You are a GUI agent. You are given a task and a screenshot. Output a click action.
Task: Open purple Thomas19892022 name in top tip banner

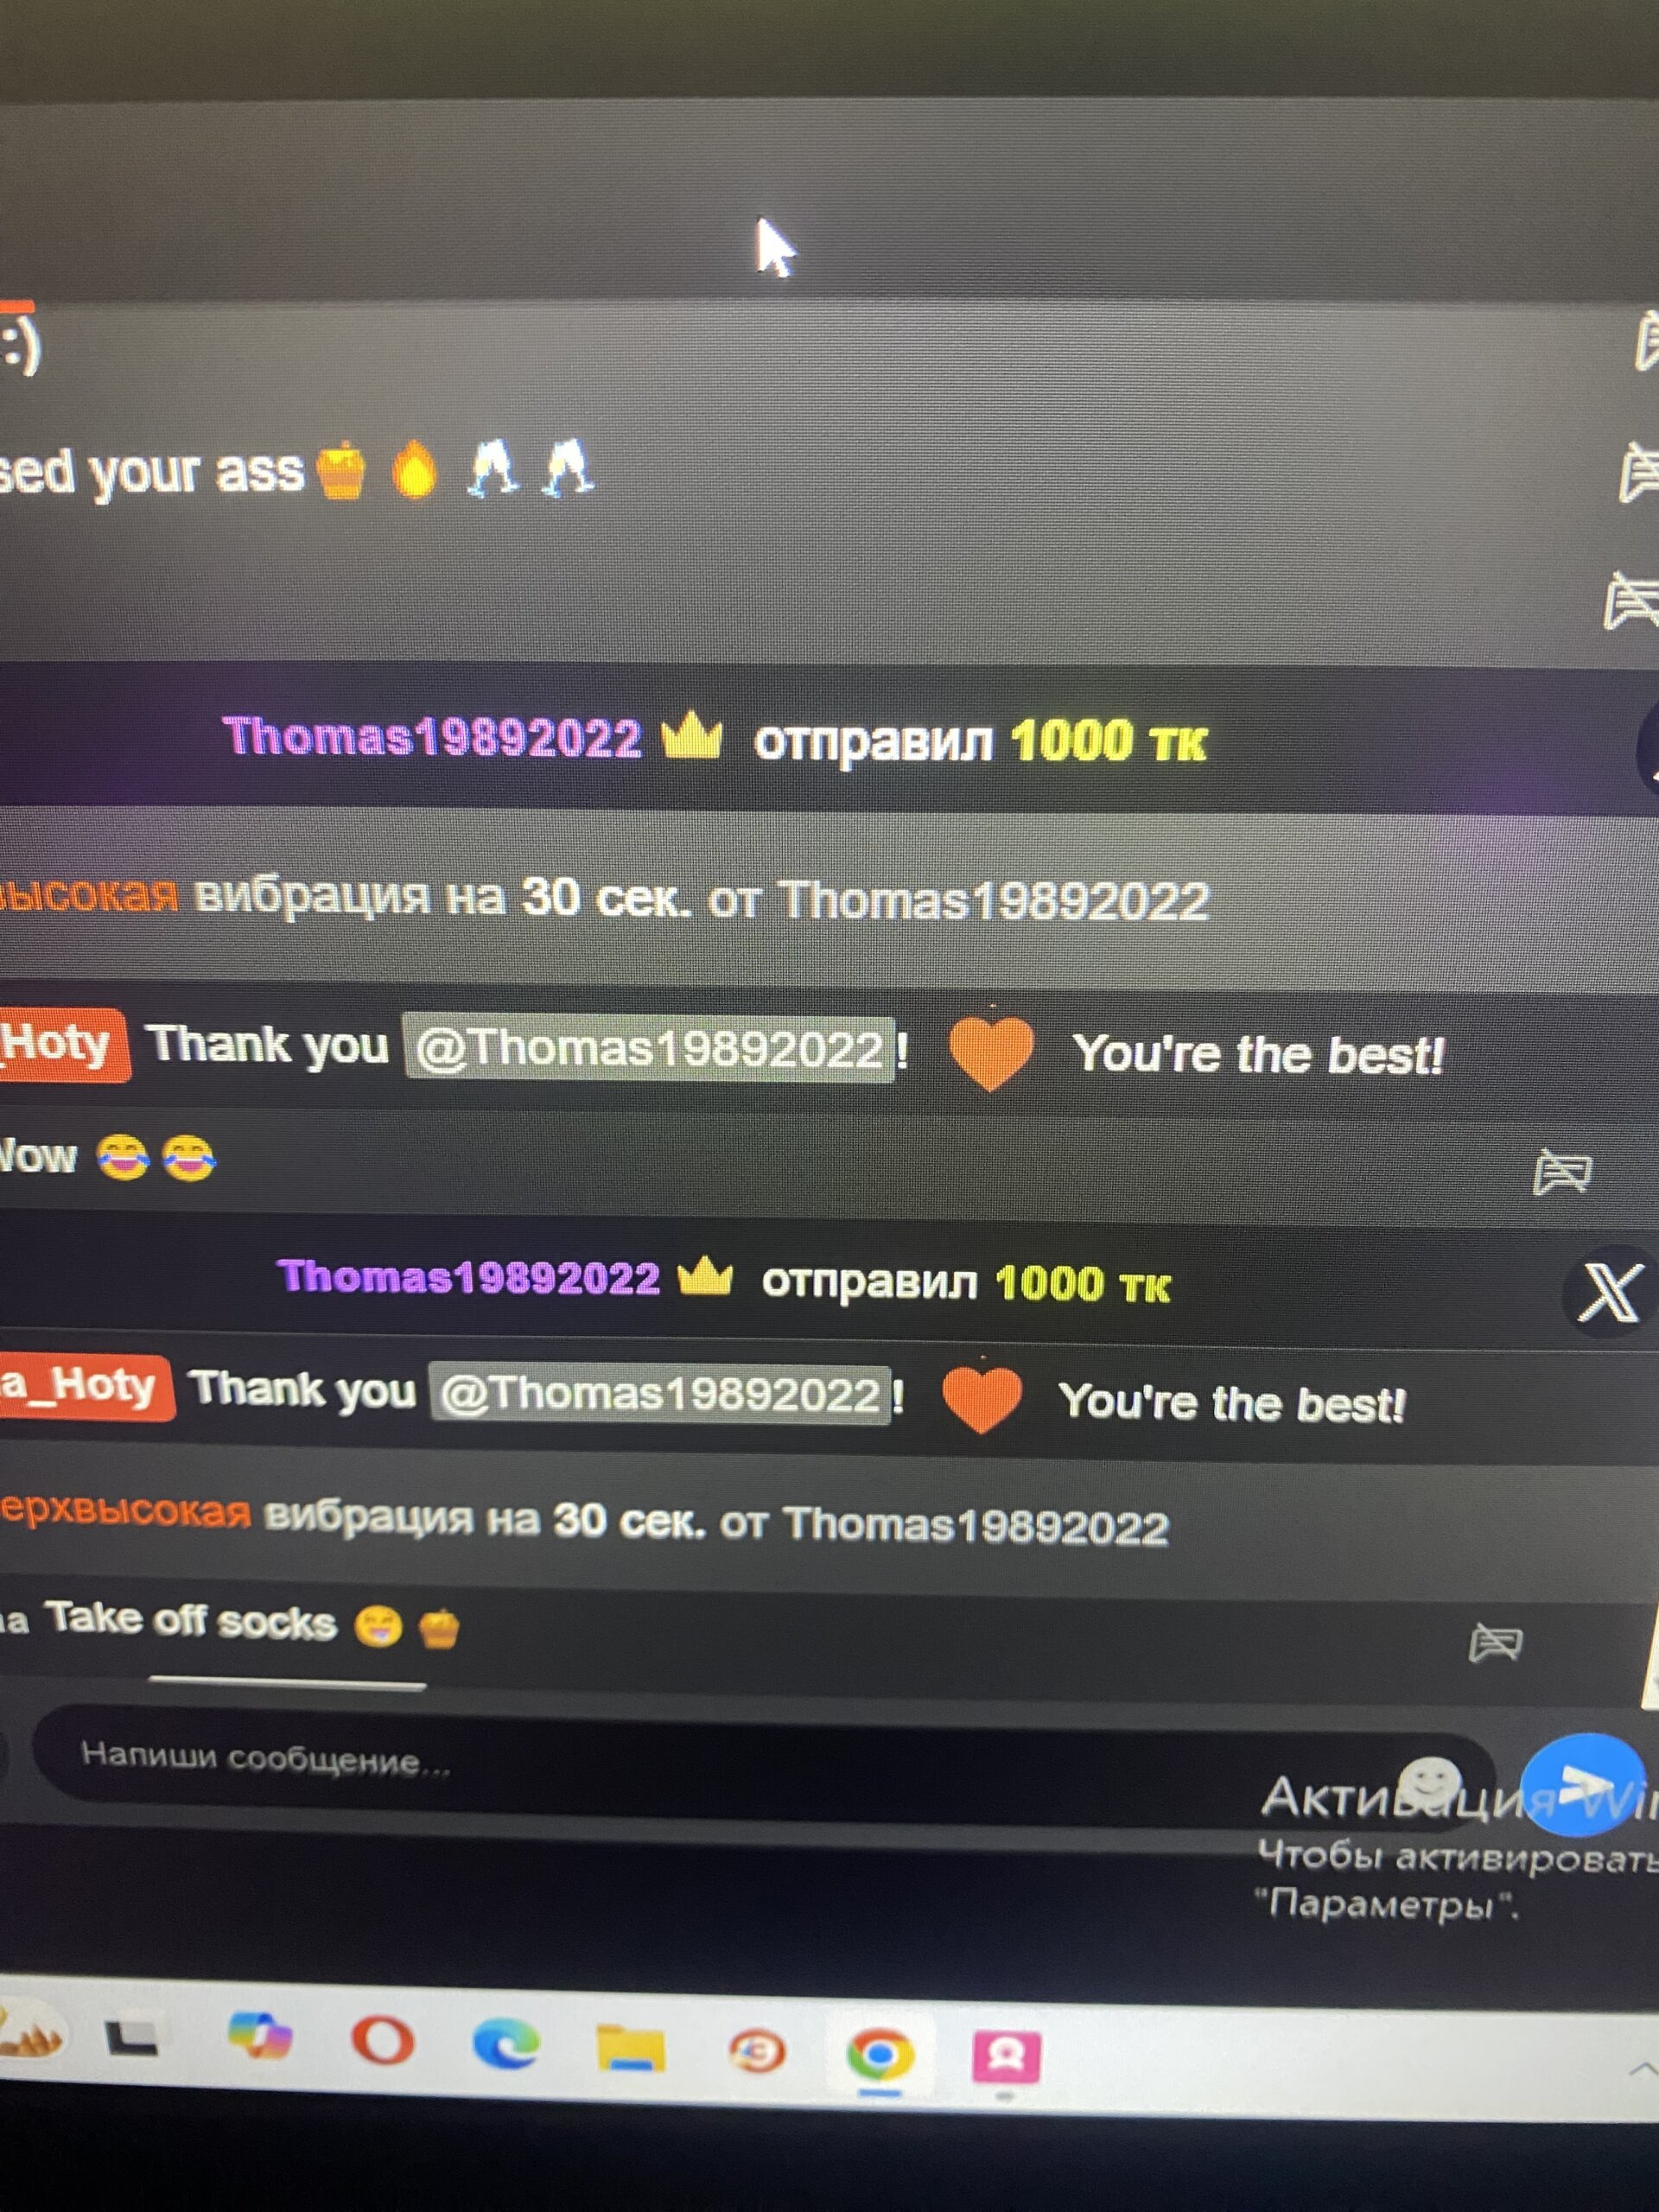click(x=432, y=738)
